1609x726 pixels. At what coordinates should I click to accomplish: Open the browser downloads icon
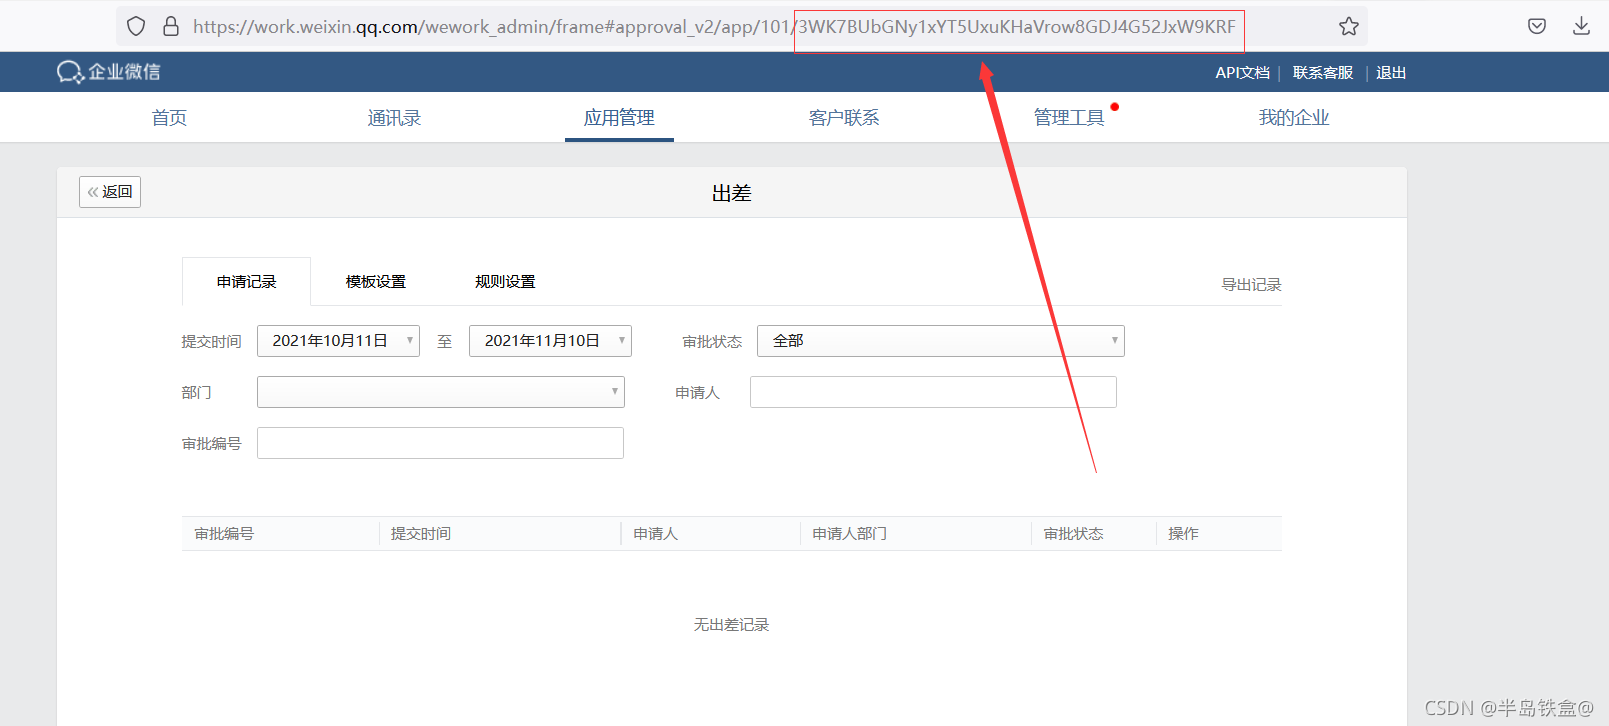(1581, 26)
